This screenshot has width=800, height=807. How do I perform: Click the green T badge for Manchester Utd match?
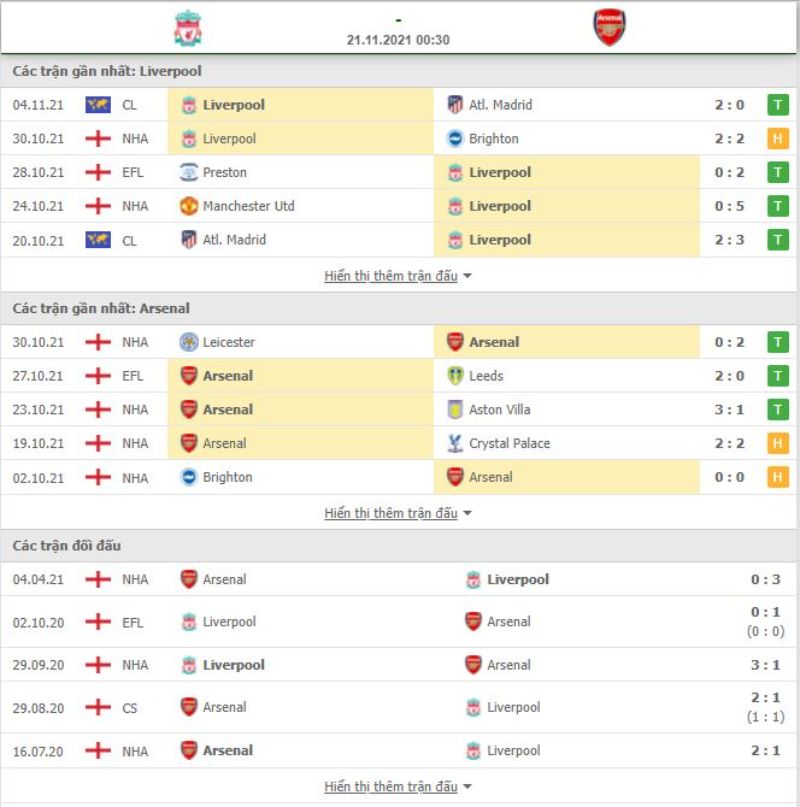click(x=777, y=206)
